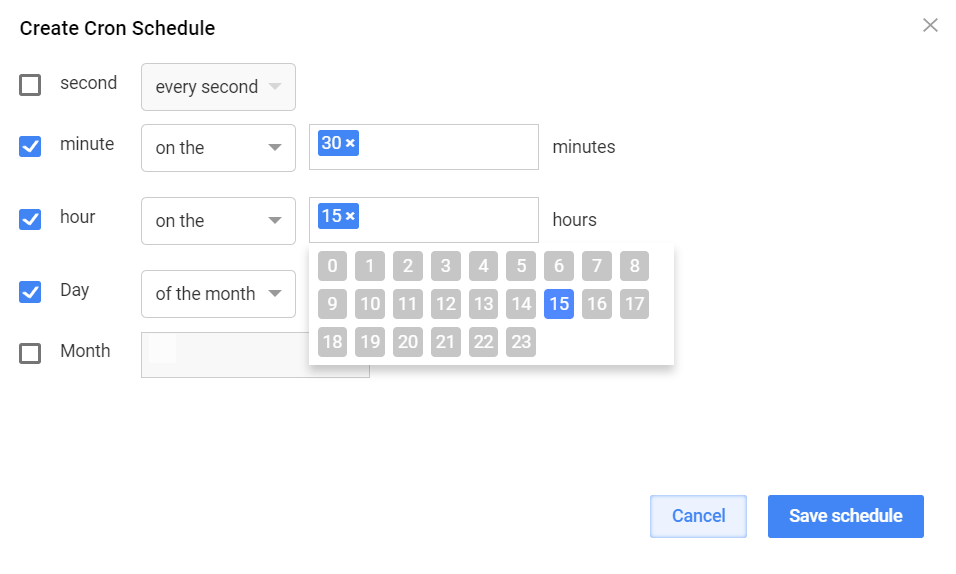This screenshot has height=574, width=956.
Task: Close the Create Cron Schedule dialog
Action: click(930, 25)
